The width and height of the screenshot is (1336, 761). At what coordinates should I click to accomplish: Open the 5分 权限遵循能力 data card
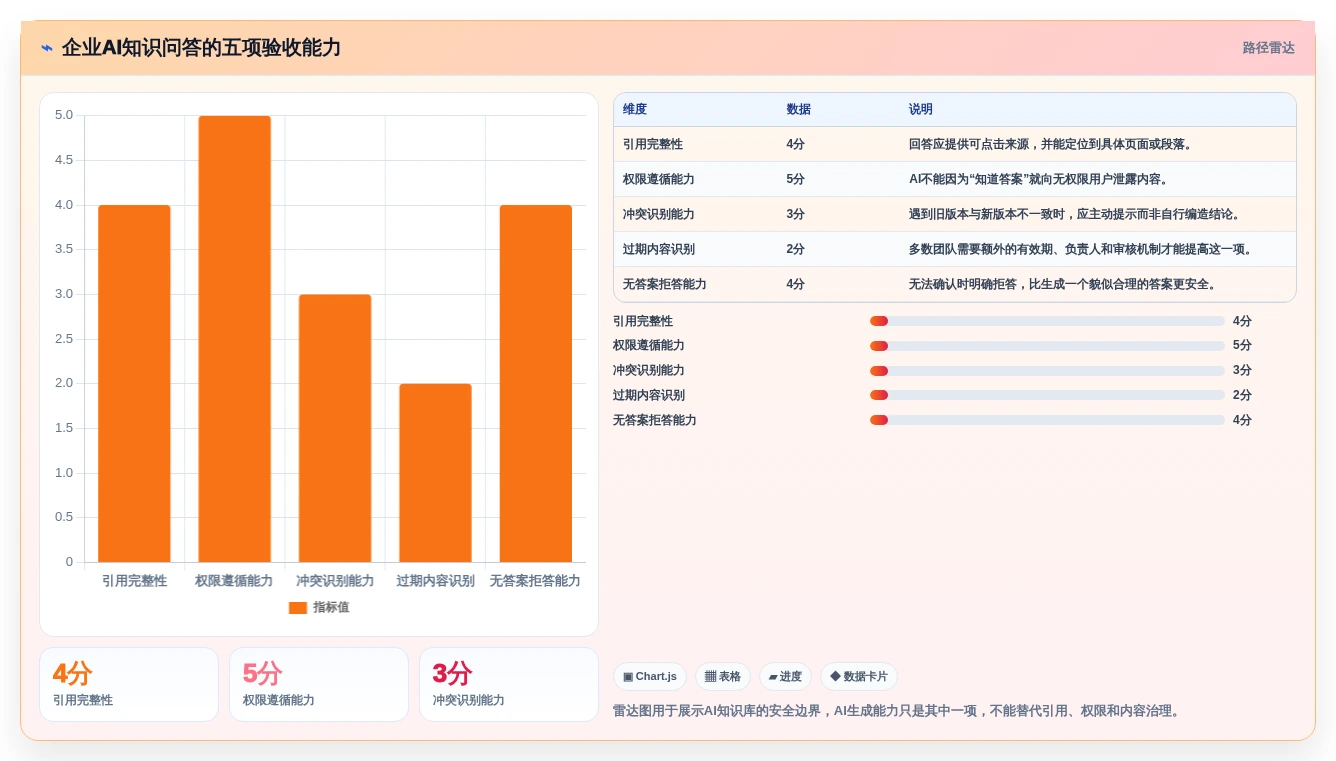tap(319, 685)
